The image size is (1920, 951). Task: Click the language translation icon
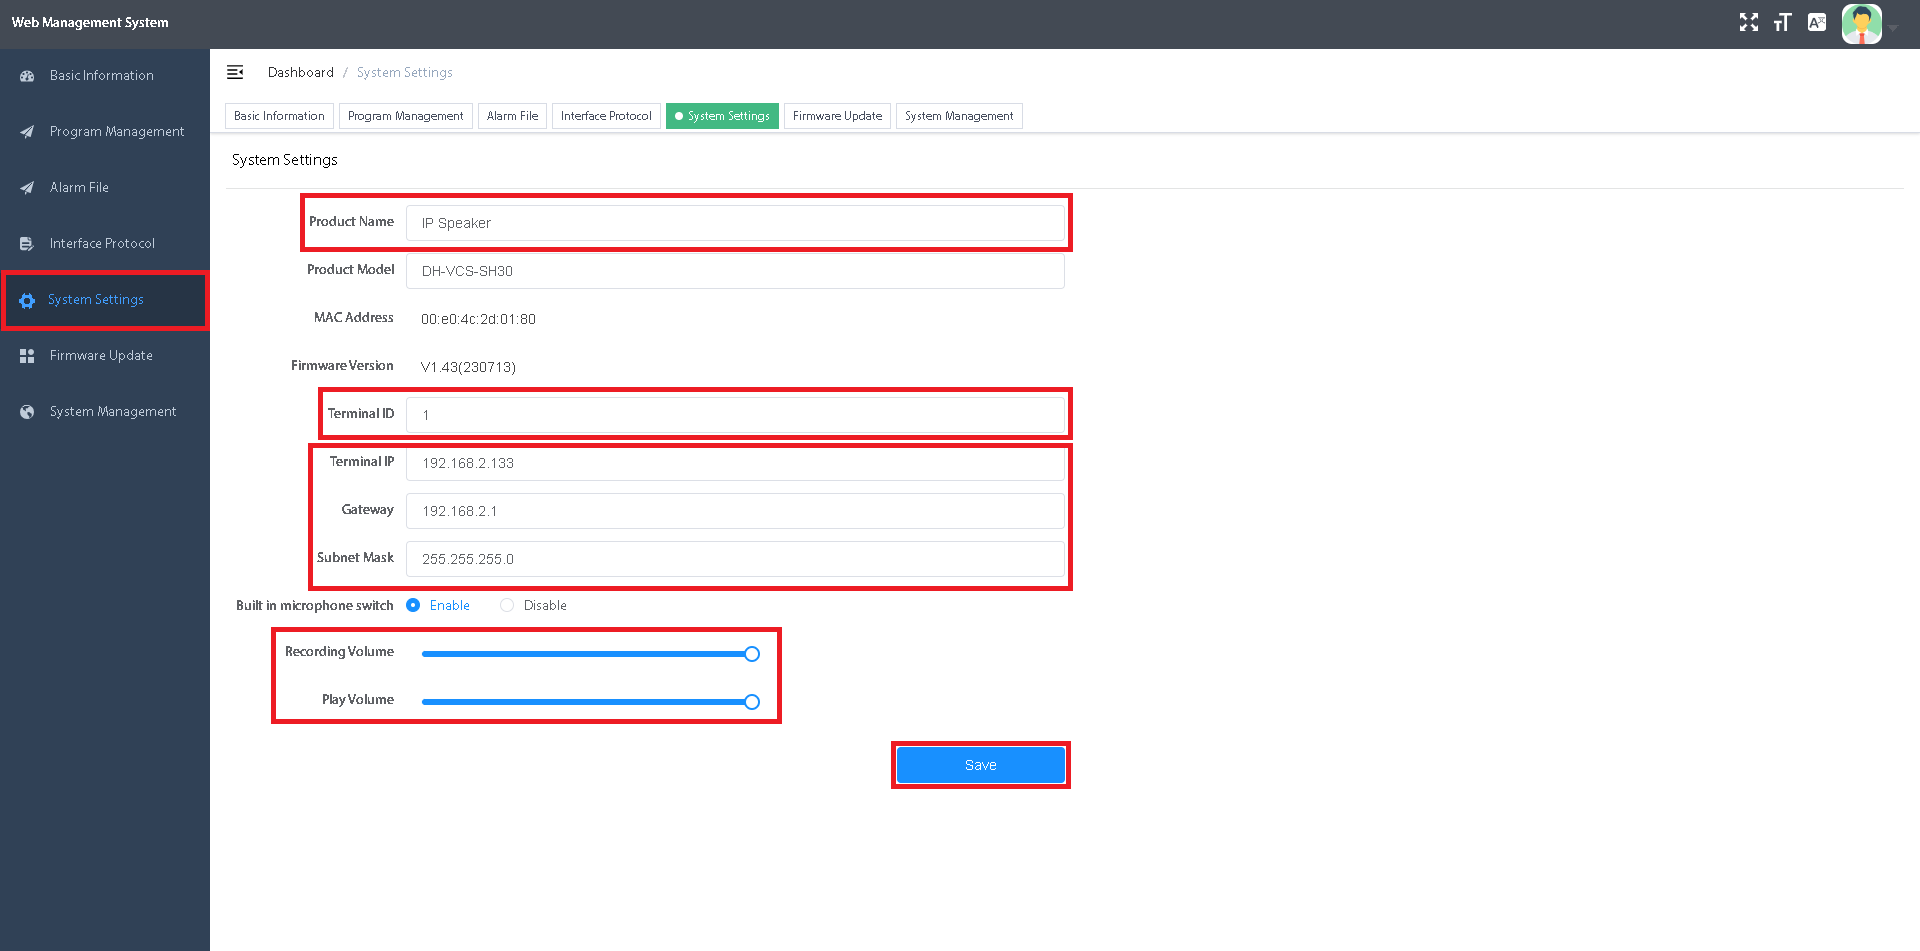1817,23
